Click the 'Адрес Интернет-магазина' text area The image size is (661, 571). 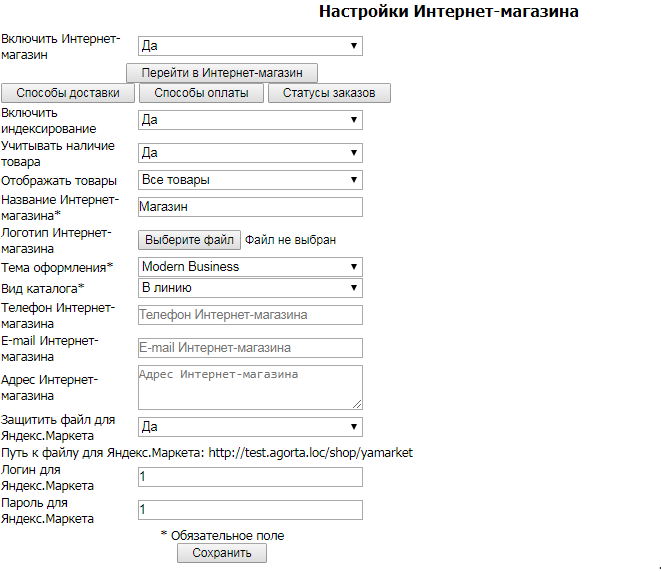tap(250, 387)
